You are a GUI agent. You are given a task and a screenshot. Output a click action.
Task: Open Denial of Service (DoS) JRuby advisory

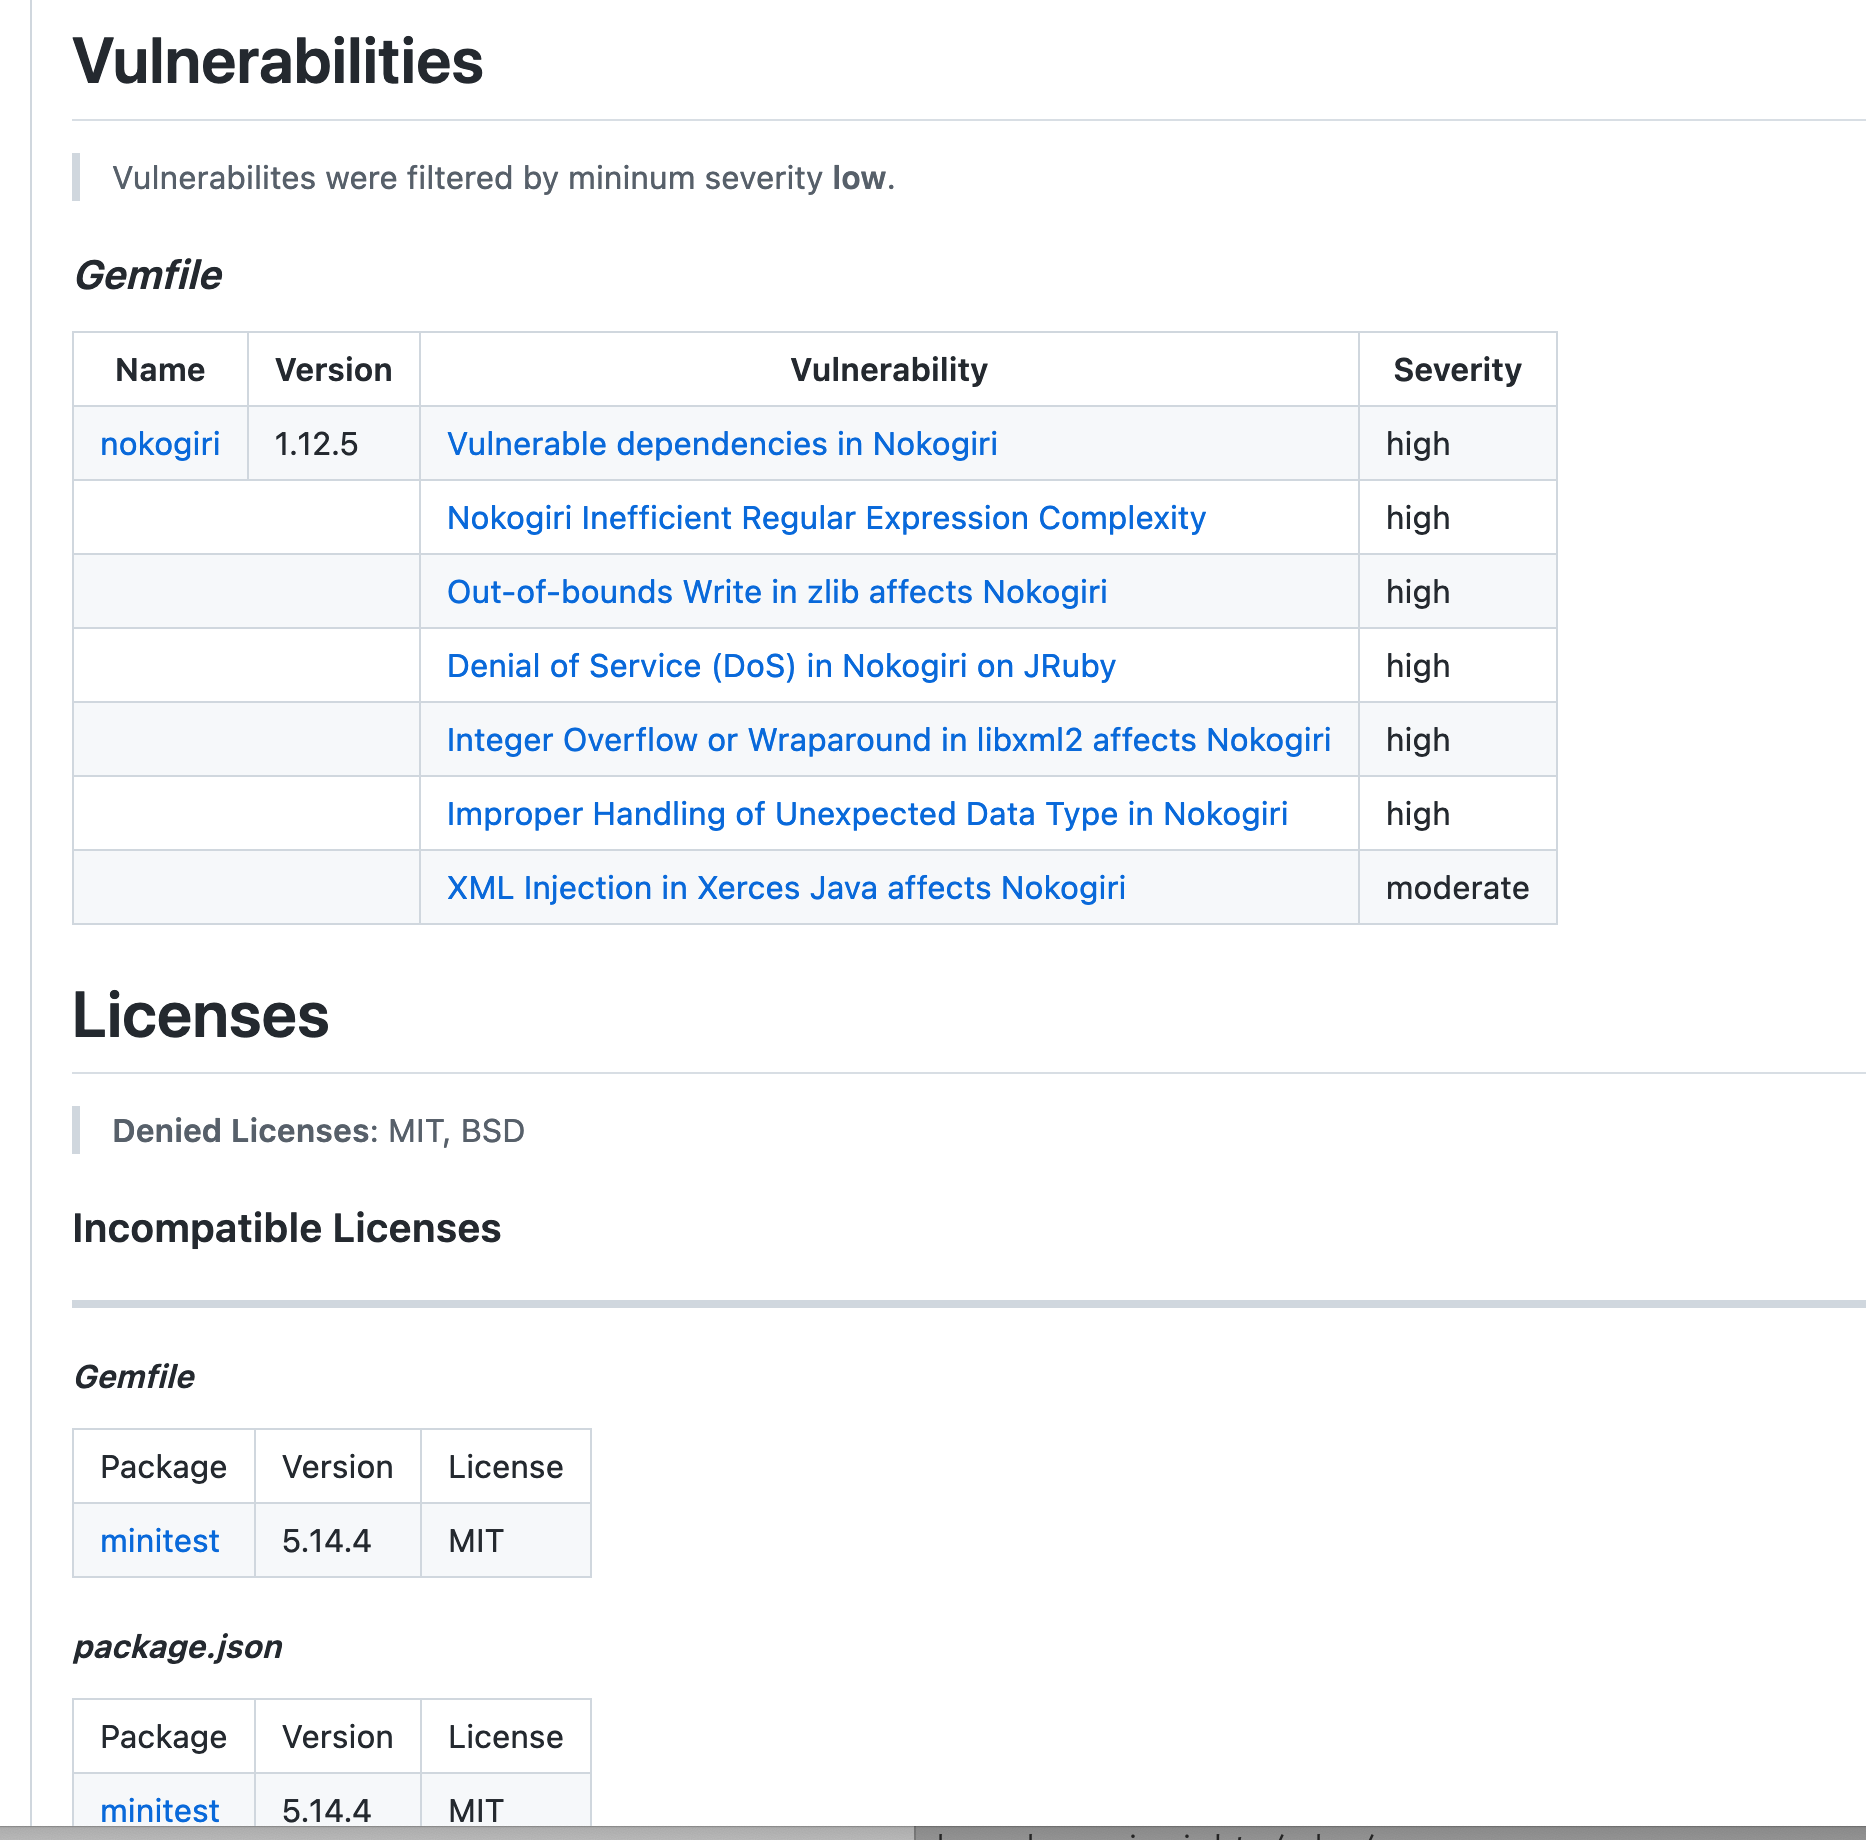[781, 666]
